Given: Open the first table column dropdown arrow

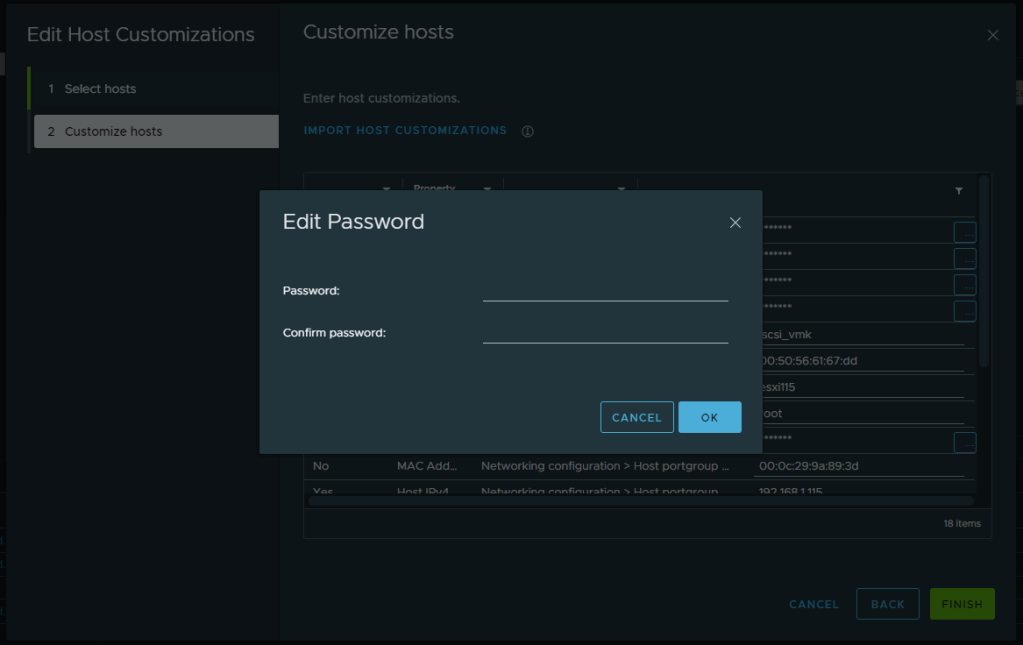Looking at the screenshot, I should pyautogui.click(x=387, y=189).
